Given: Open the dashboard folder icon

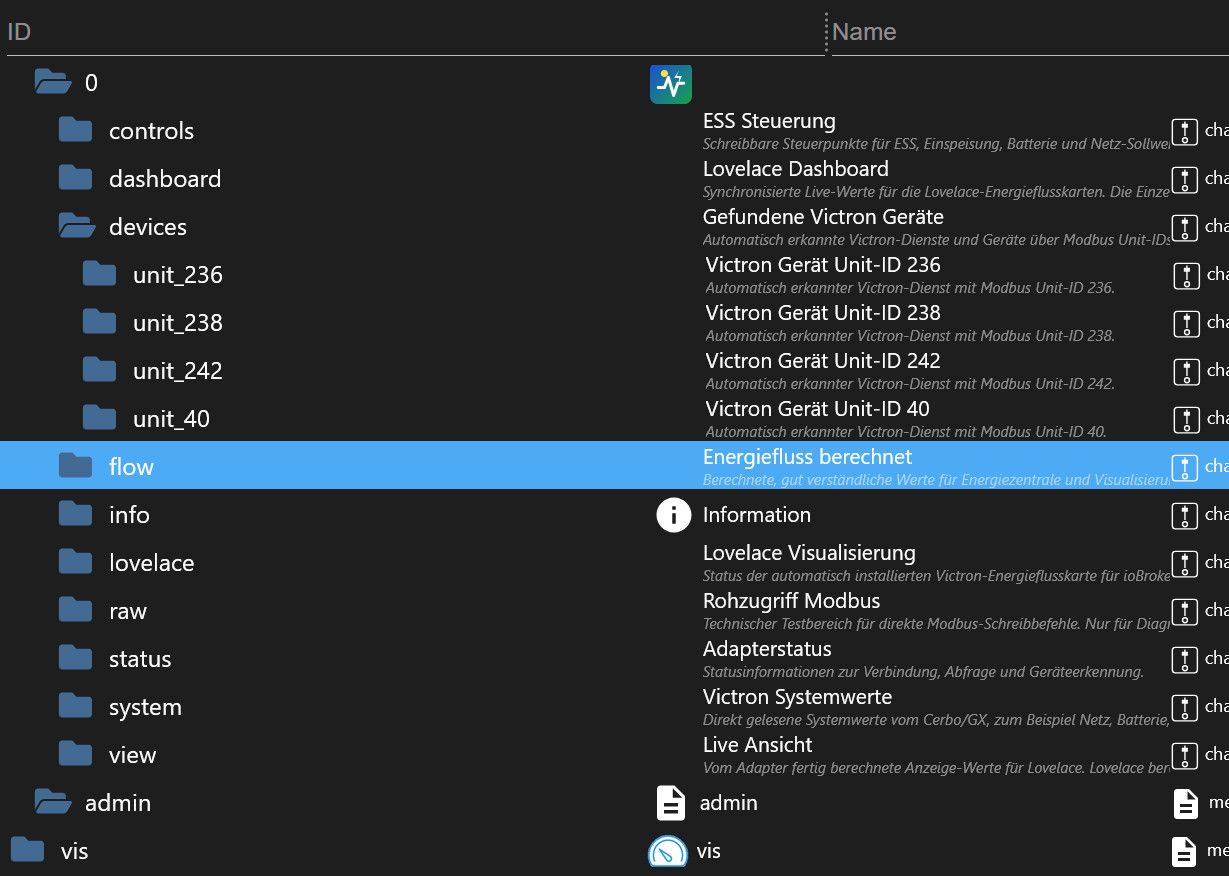Looking at the screenshot, I should tap(75, 178).
